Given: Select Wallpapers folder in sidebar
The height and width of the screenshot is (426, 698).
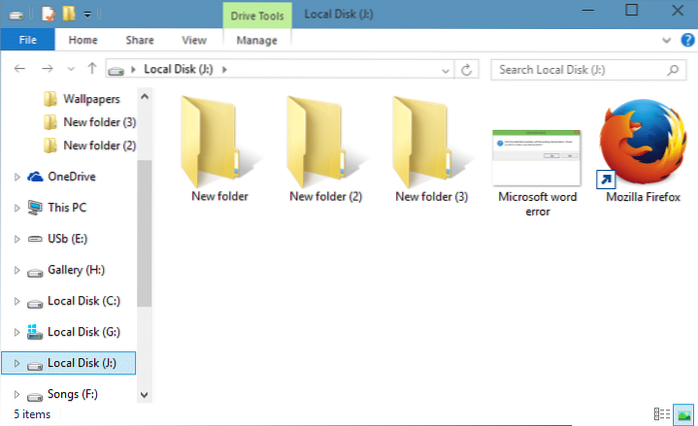Looking at the screenshot, I should click(90, 99).
